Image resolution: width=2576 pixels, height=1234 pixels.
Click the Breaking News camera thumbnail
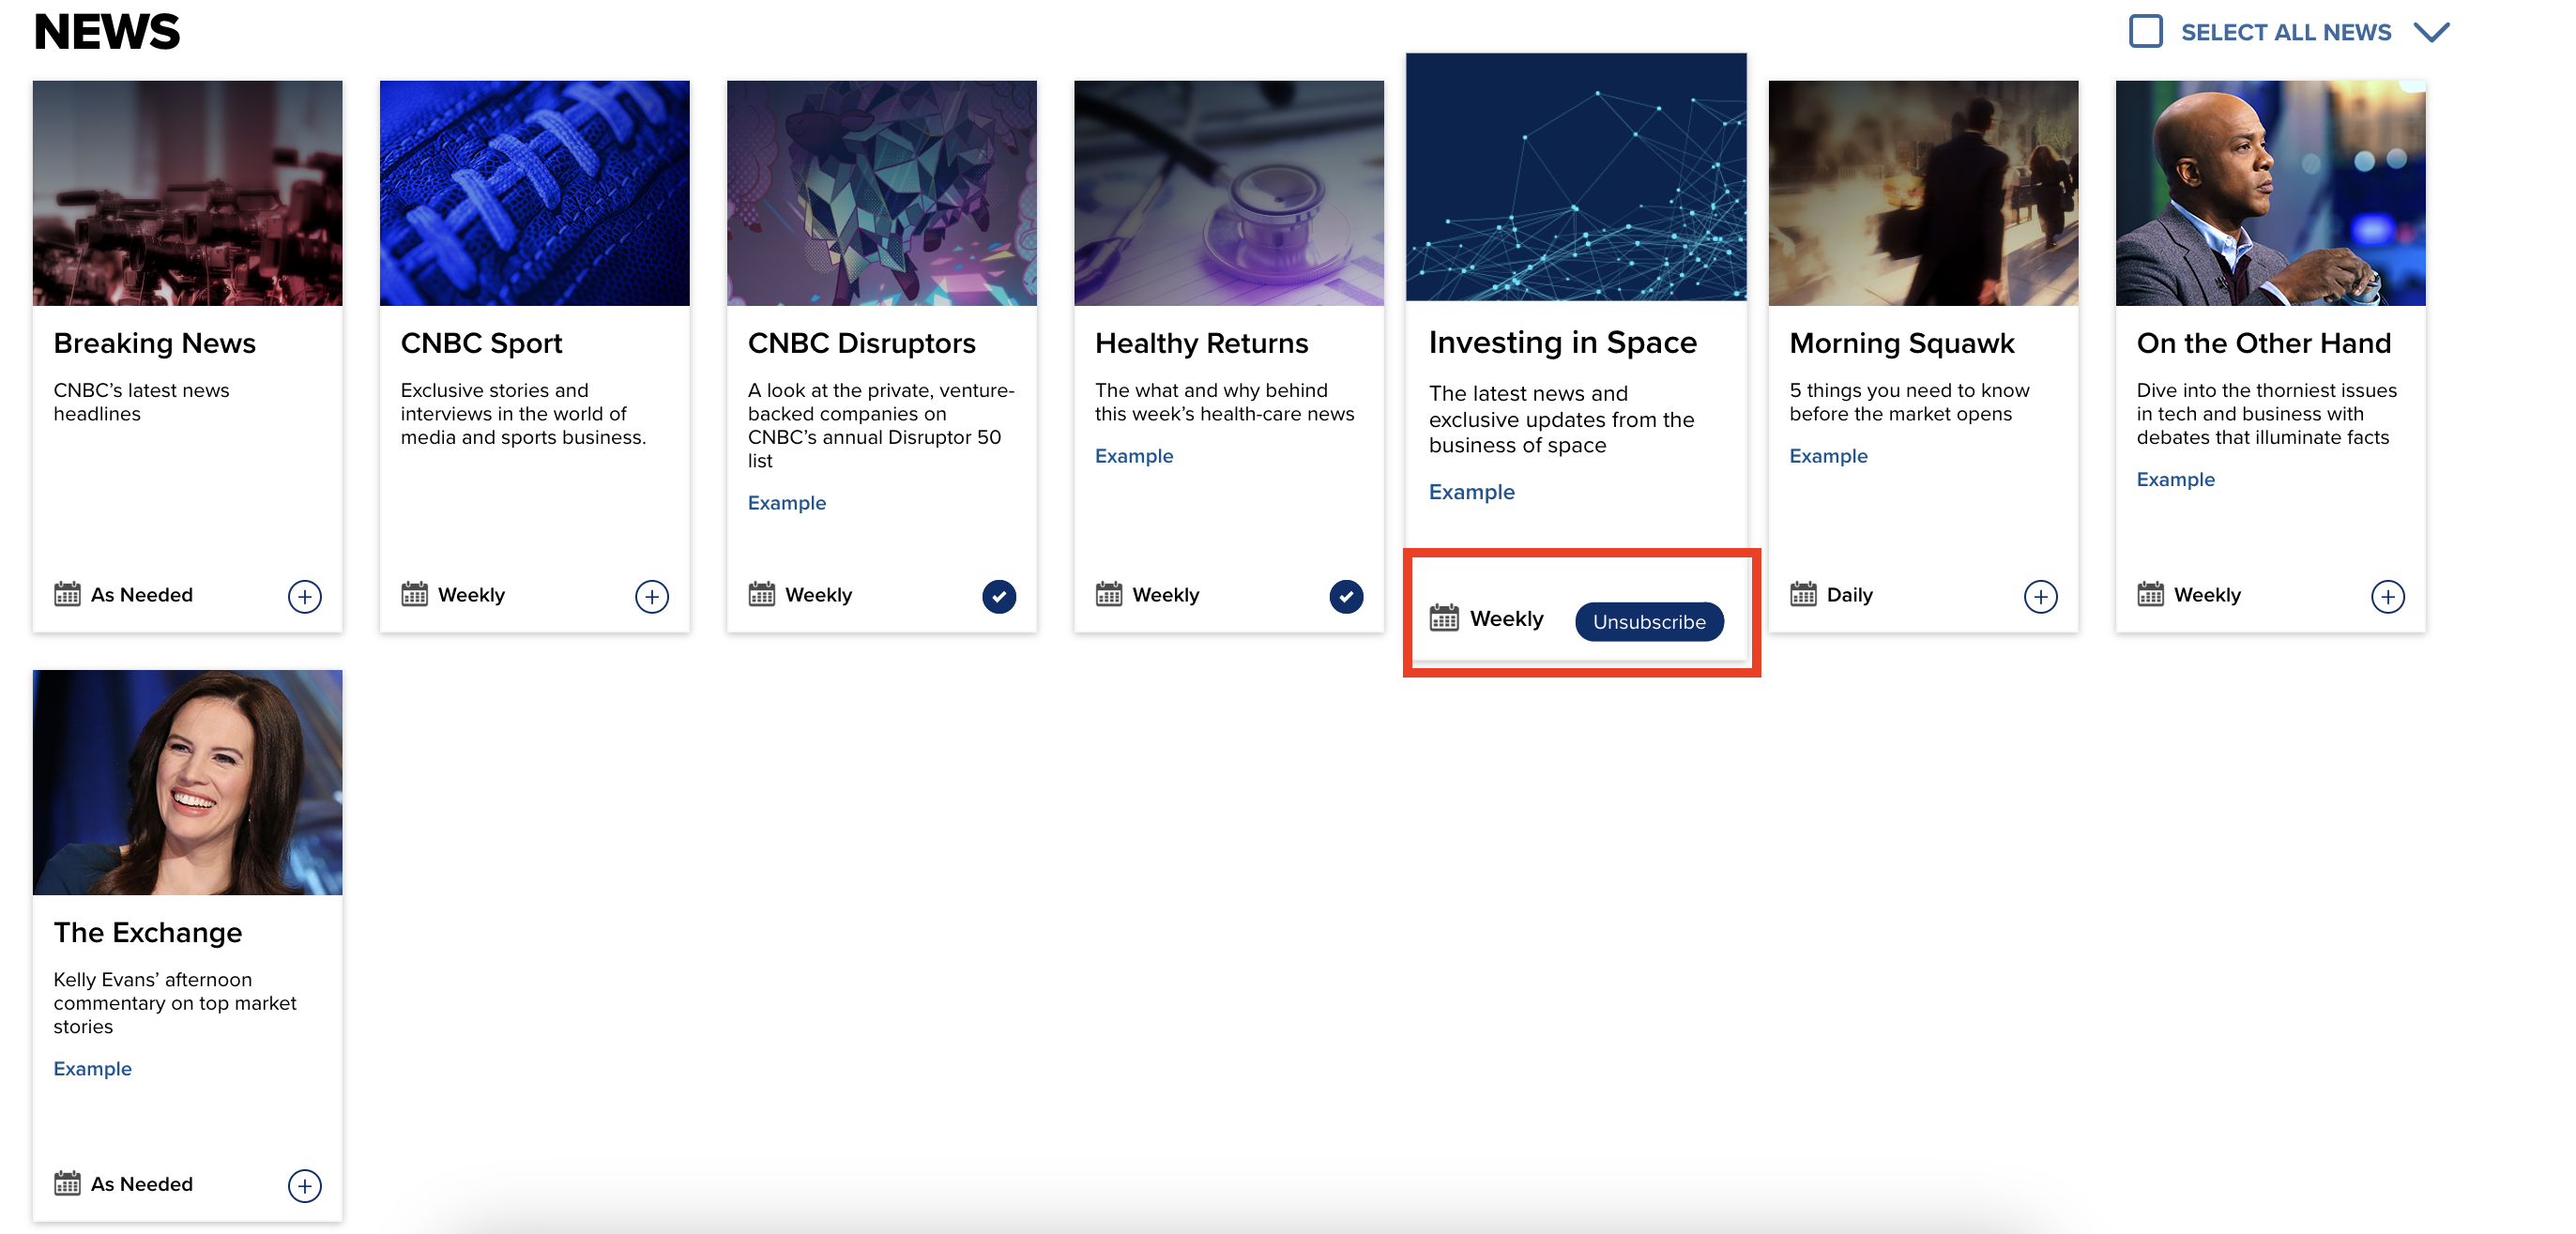(x=187, y=193)
